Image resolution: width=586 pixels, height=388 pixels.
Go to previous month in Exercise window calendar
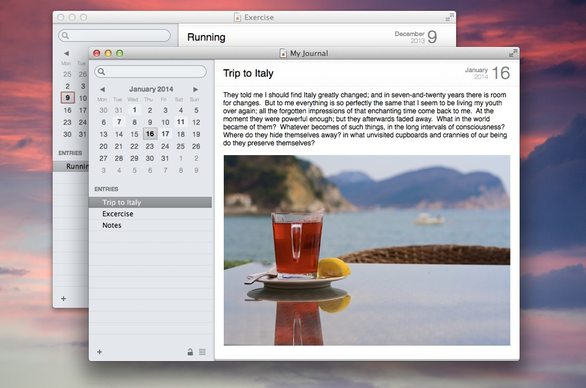point(66,53)
